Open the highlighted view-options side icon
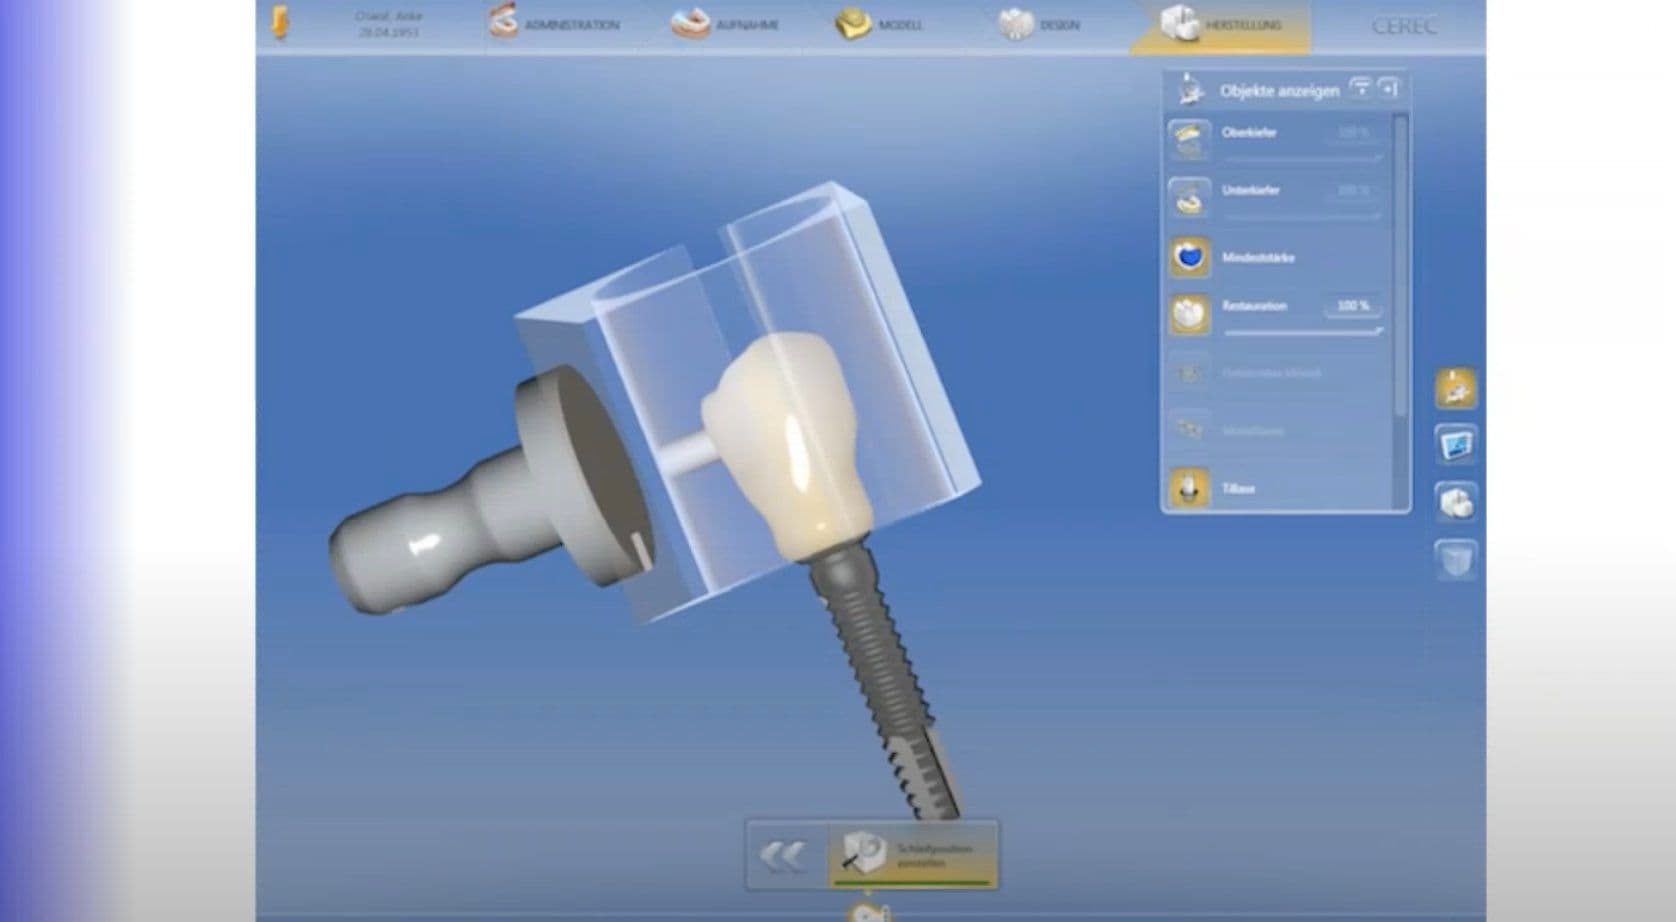 point(1456,388)
